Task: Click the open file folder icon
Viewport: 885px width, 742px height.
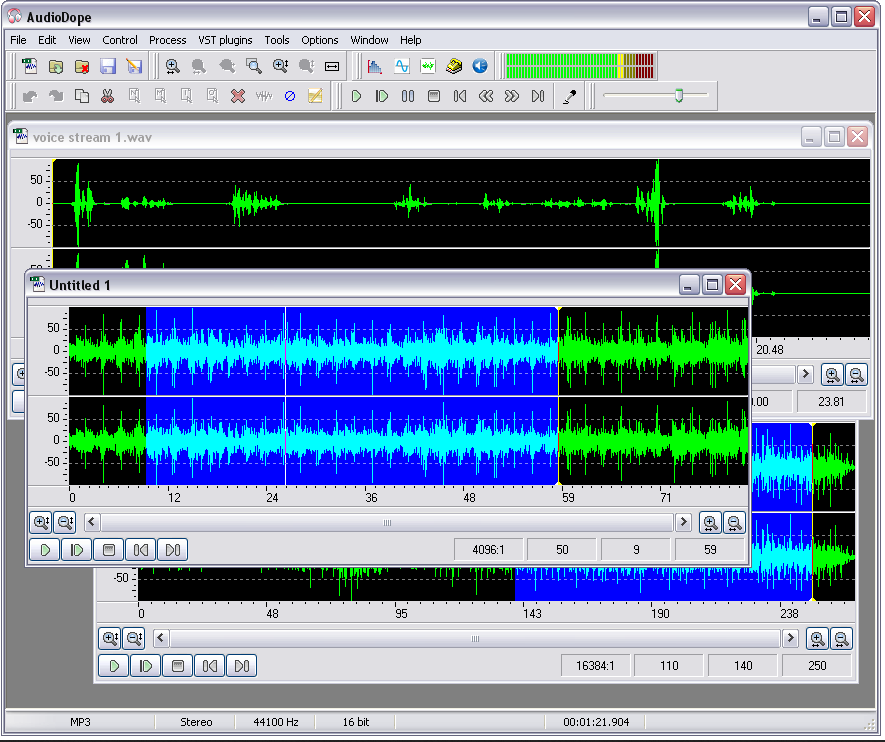Action: tap(56, 66)
